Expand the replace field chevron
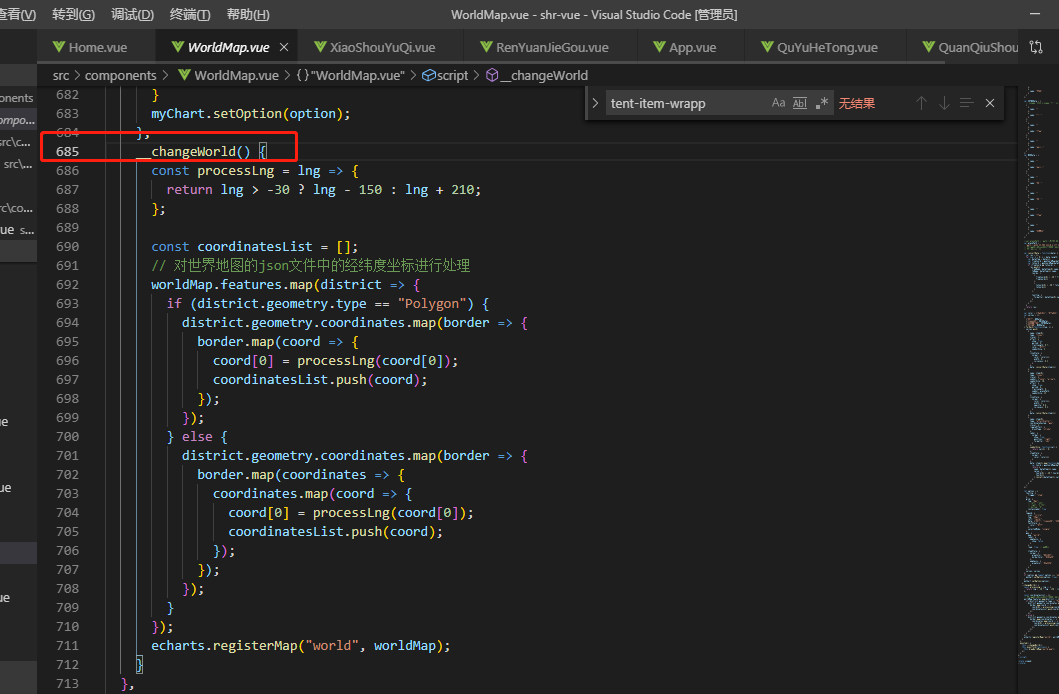1059x694 pixels. (596, 103)
